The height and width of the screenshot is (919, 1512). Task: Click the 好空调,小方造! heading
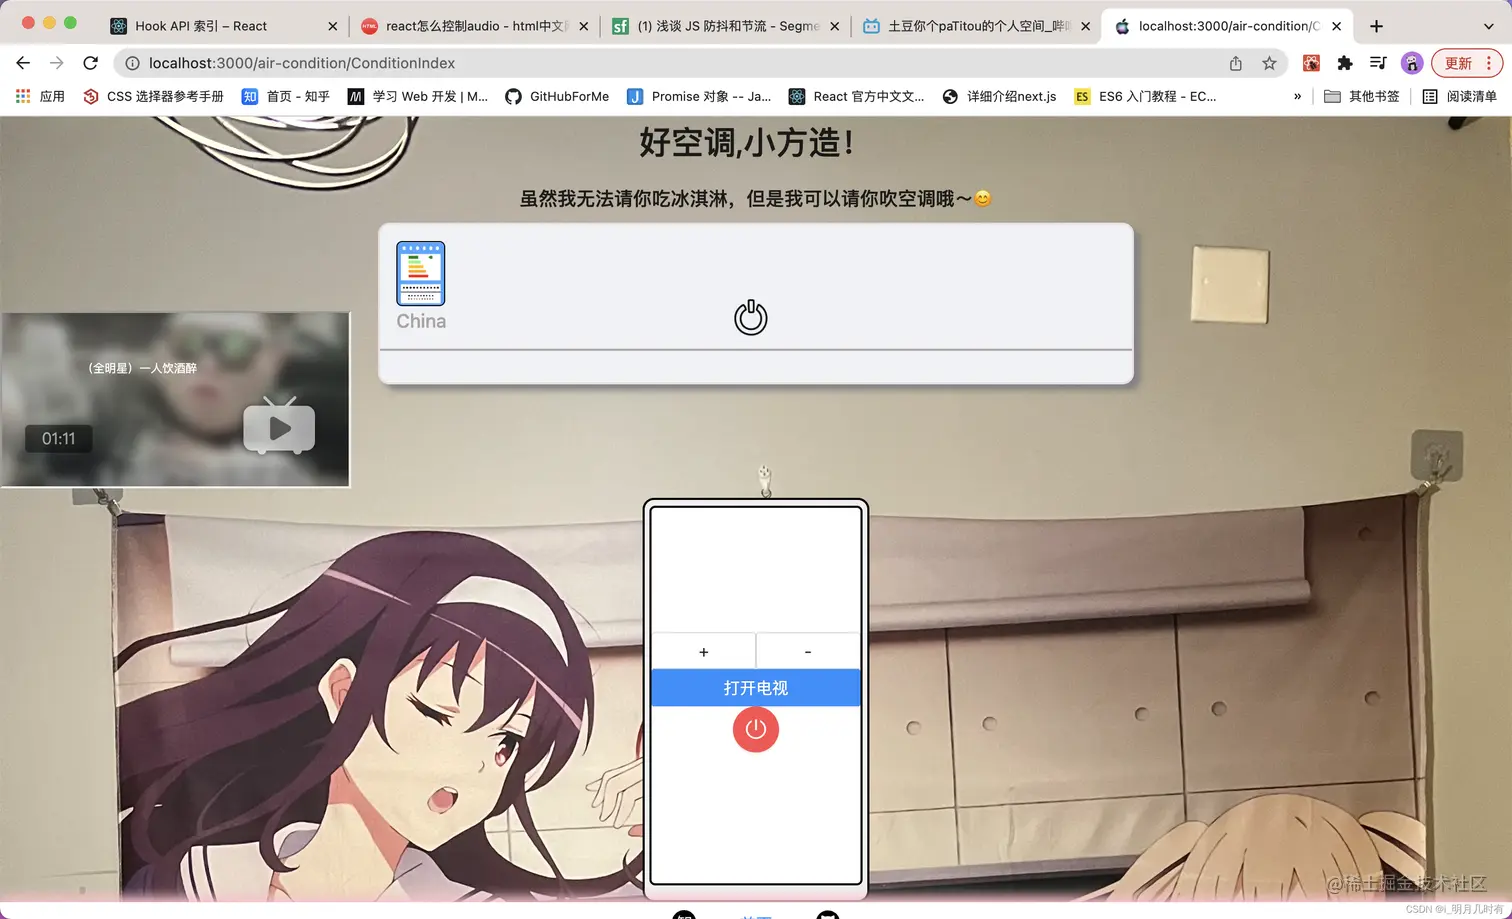click(x=747, y=143)
